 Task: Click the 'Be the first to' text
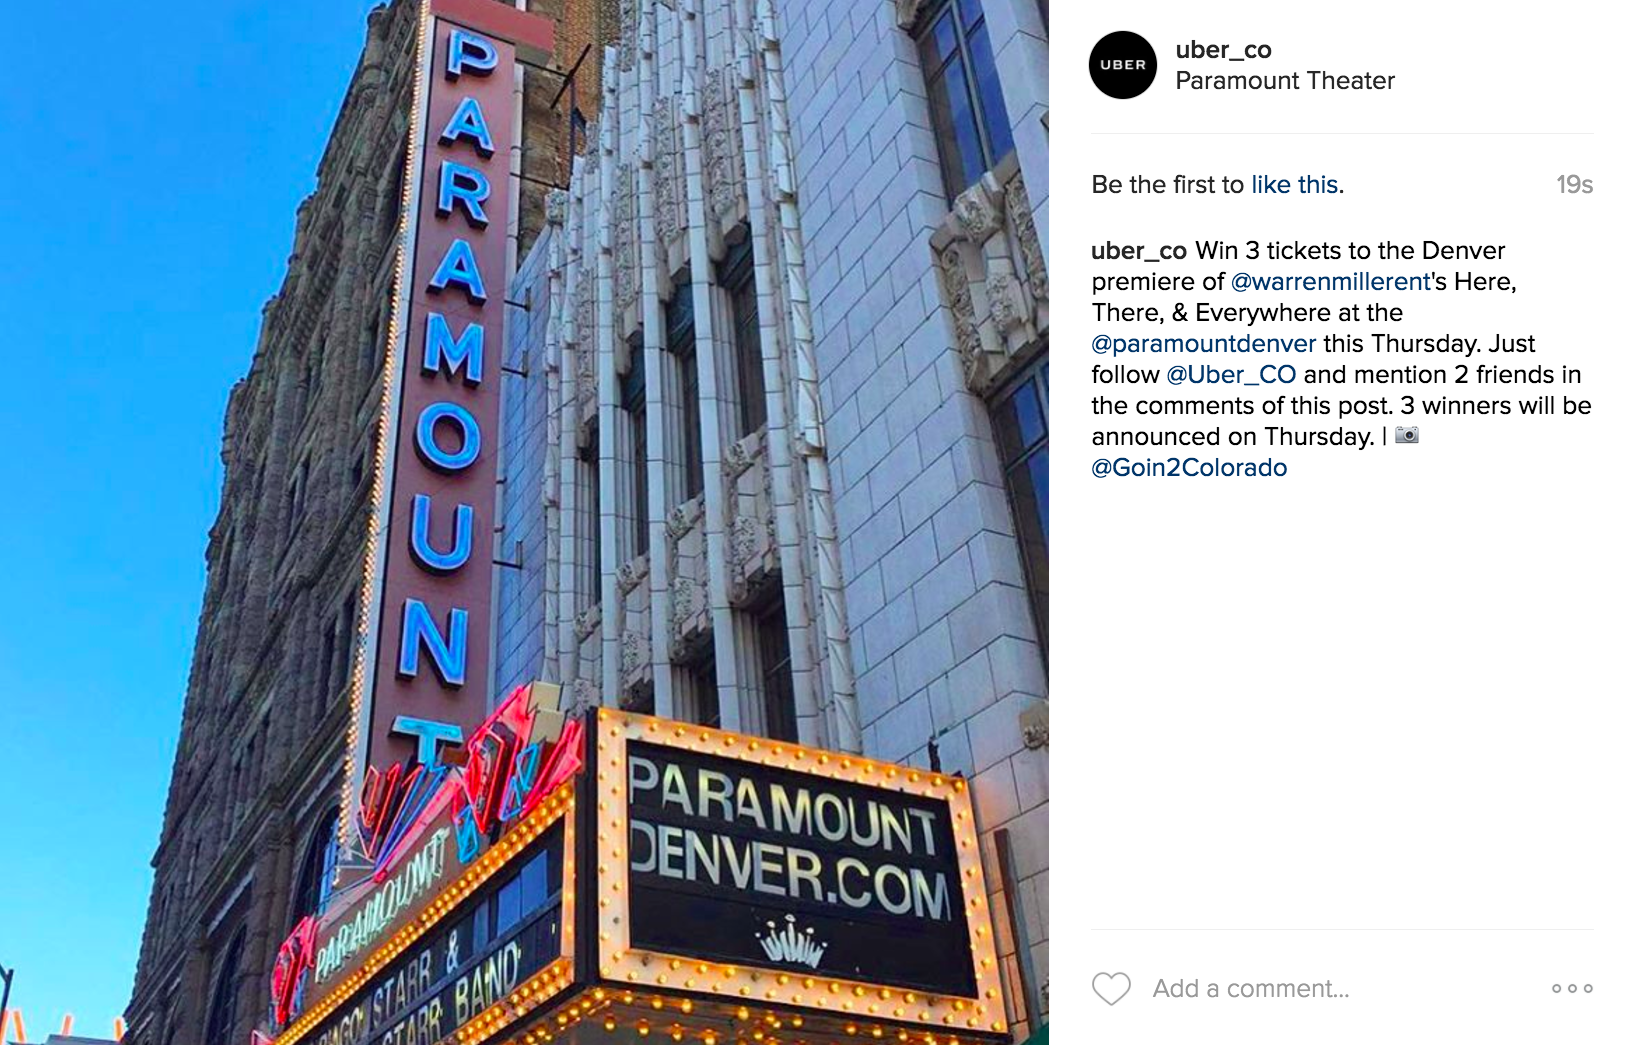click(x=1168, y=185)
